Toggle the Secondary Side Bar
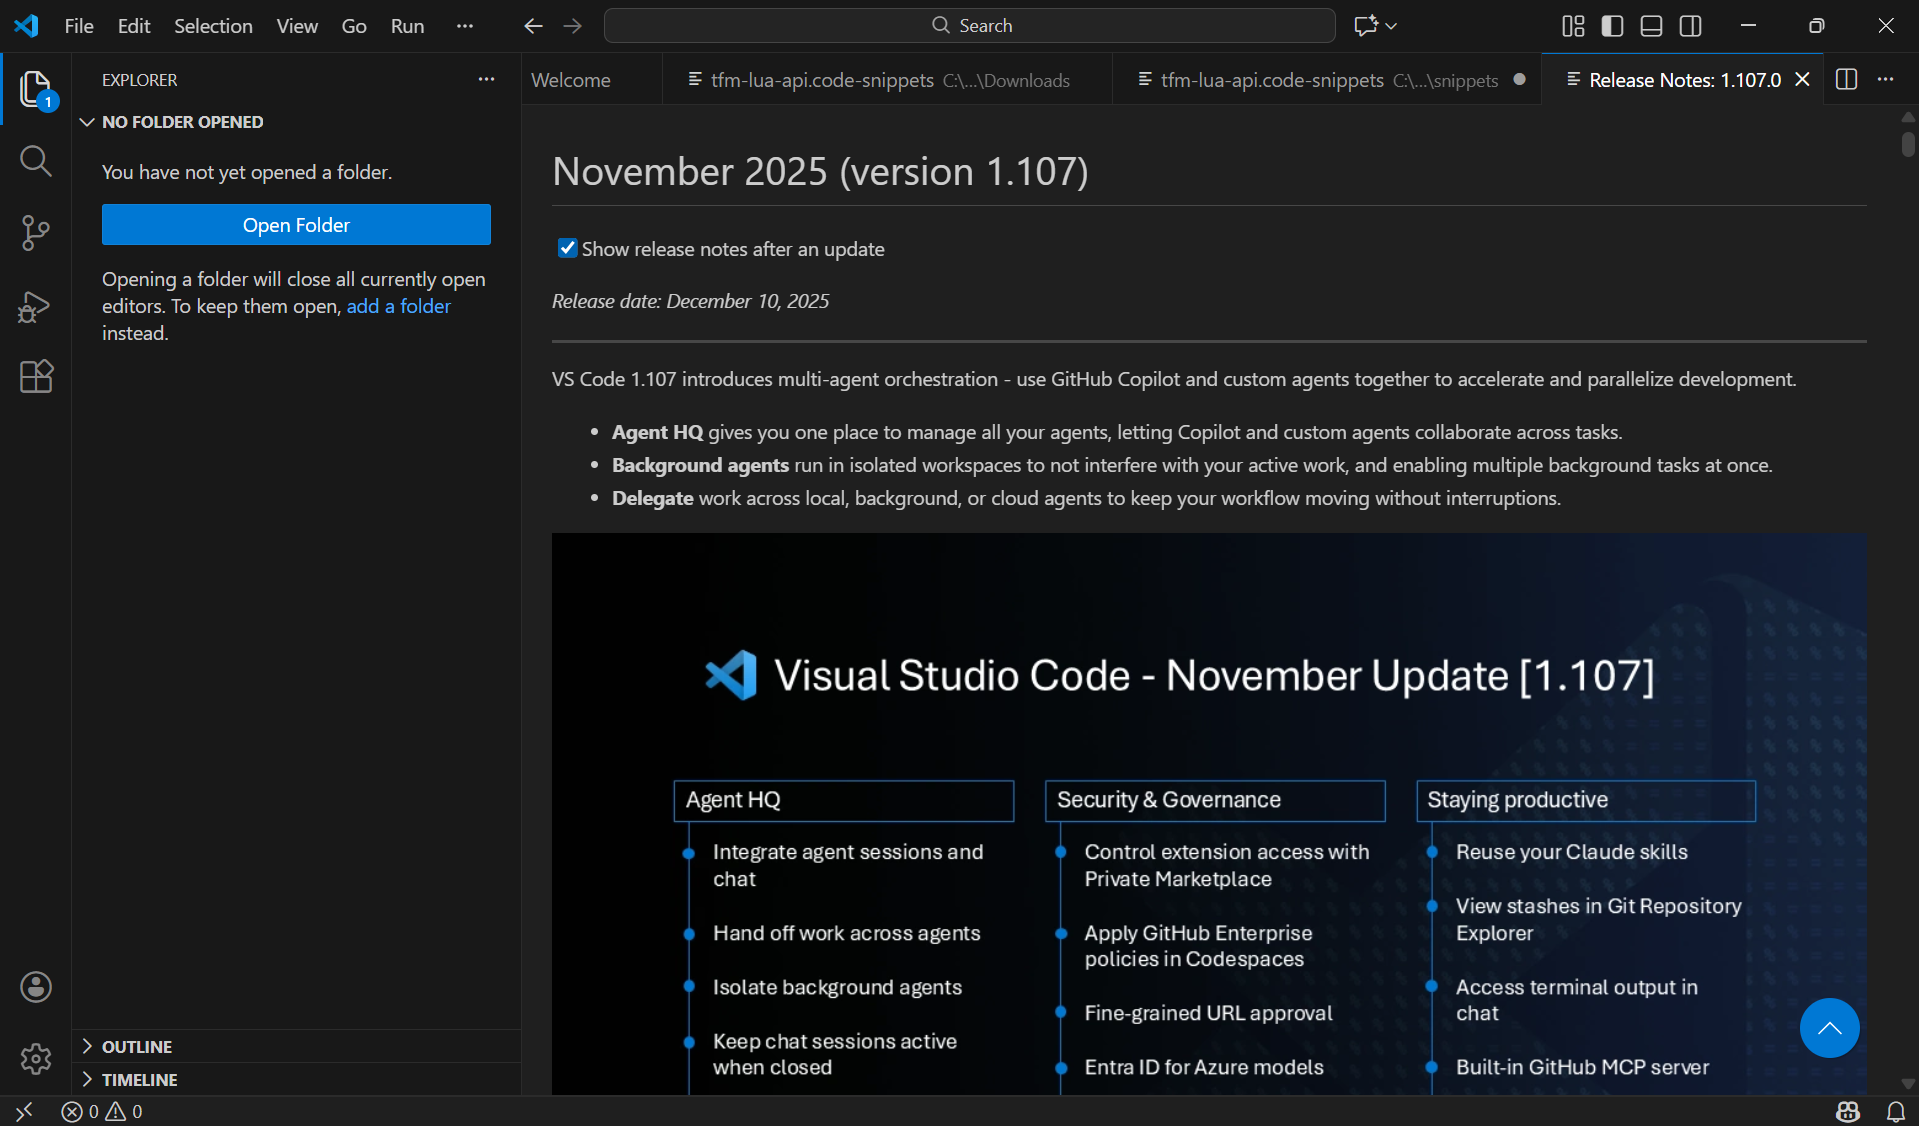The width and height of the screenshot is (1919, 1126). (1691, 26)
